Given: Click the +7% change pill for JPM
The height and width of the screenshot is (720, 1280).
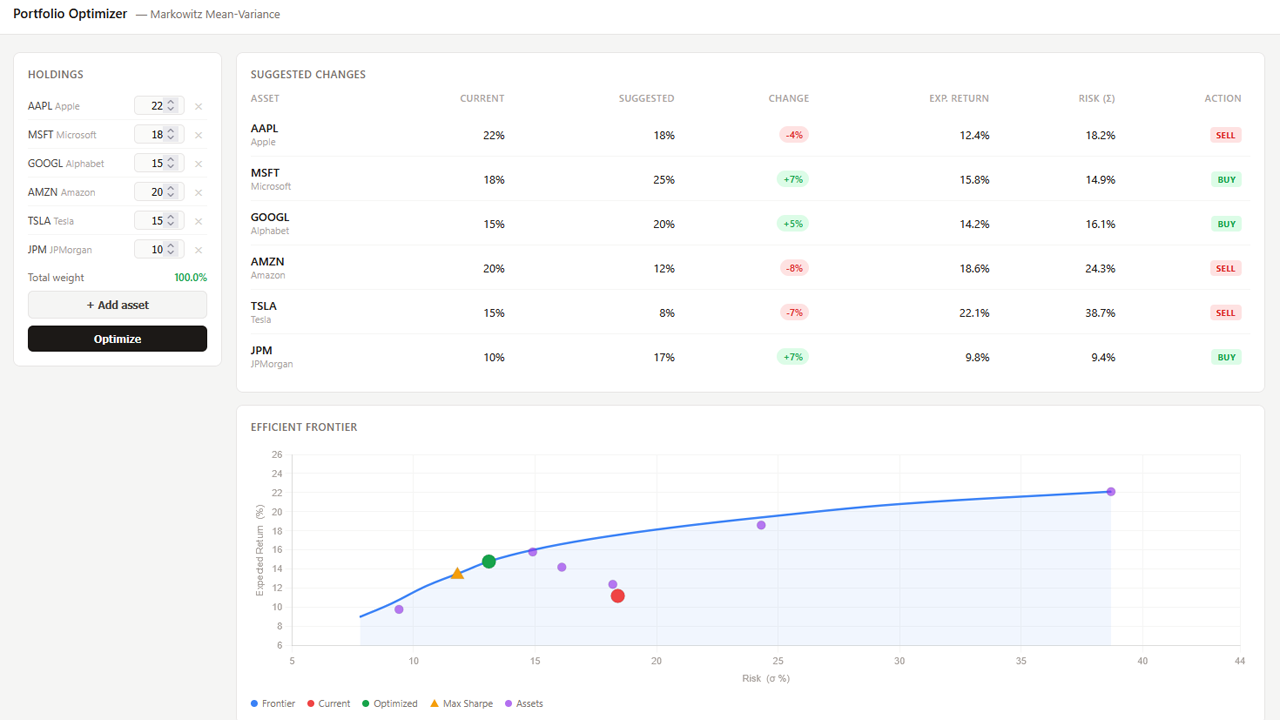Looking at the screenshot, I should click(x=793, y=357).
